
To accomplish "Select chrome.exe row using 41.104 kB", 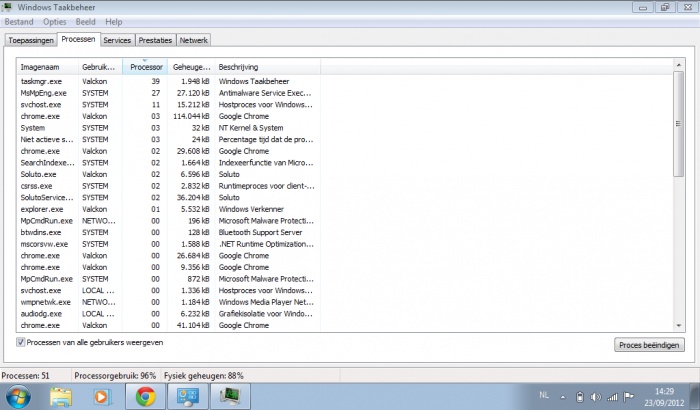I will pyautogui.click(x=168, y=325).
